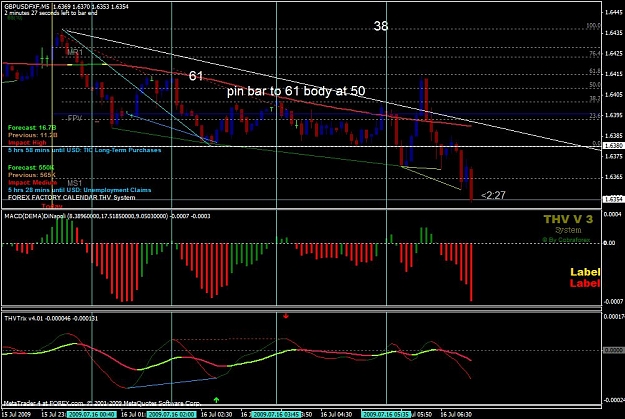Click the Unemployment Claims countdown line

(x=79, y=190)
